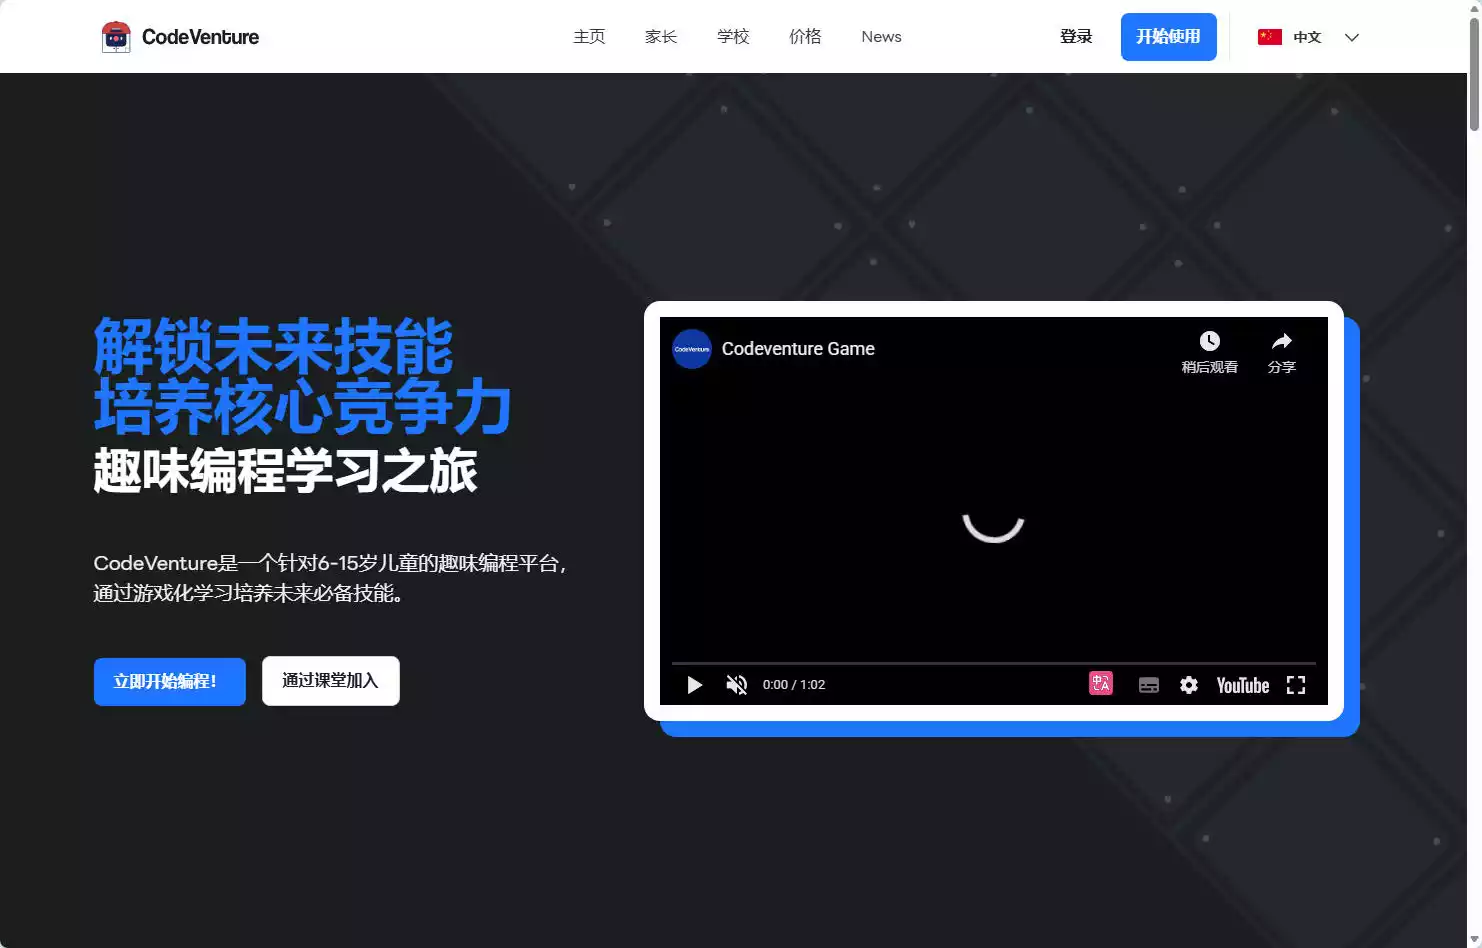Open the 主页 nav item
1482x948 pixels.
coord(589,37)
